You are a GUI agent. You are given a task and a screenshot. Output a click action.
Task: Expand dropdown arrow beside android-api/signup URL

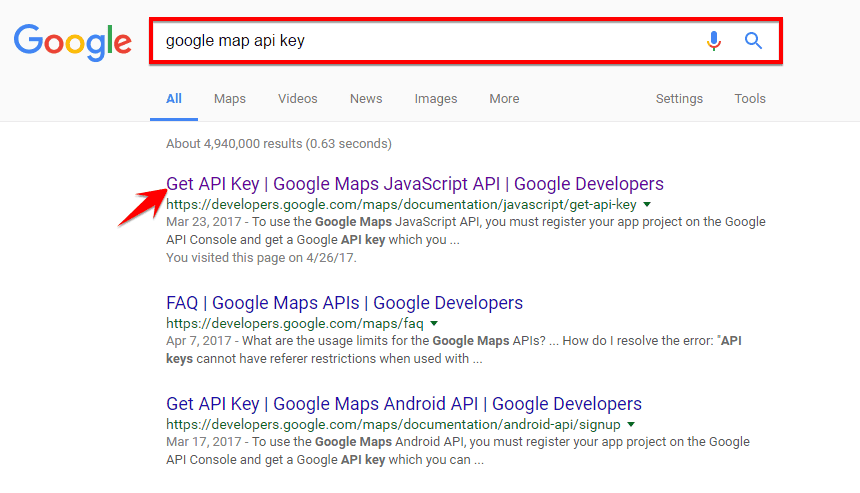pyautogui.click(x=631, y=424)
